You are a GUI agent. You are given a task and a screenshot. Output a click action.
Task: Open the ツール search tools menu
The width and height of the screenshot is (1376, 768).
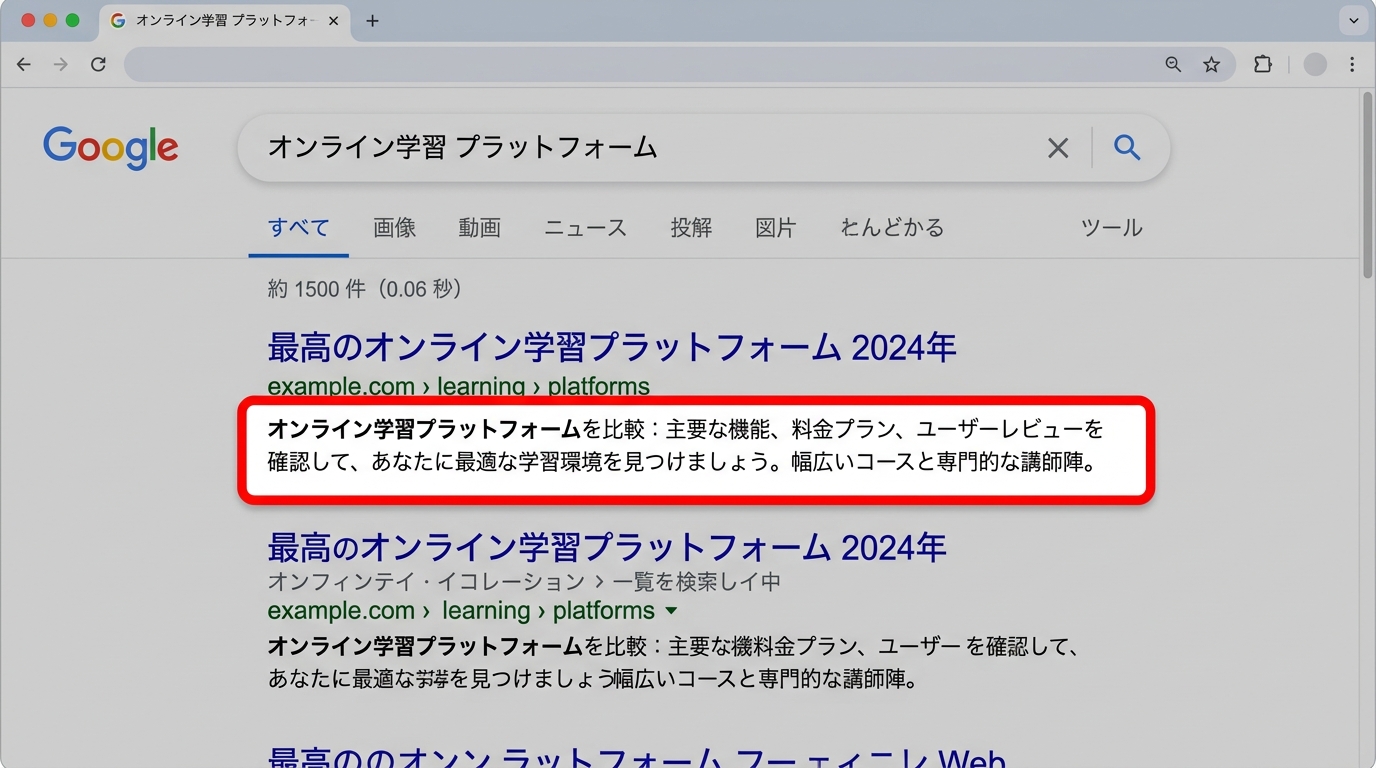click(x=1111, y=228)
